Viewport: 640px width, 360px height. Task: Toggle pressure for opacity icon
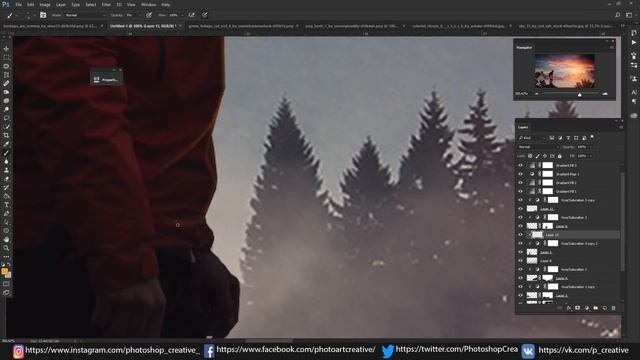coord(149,15)
